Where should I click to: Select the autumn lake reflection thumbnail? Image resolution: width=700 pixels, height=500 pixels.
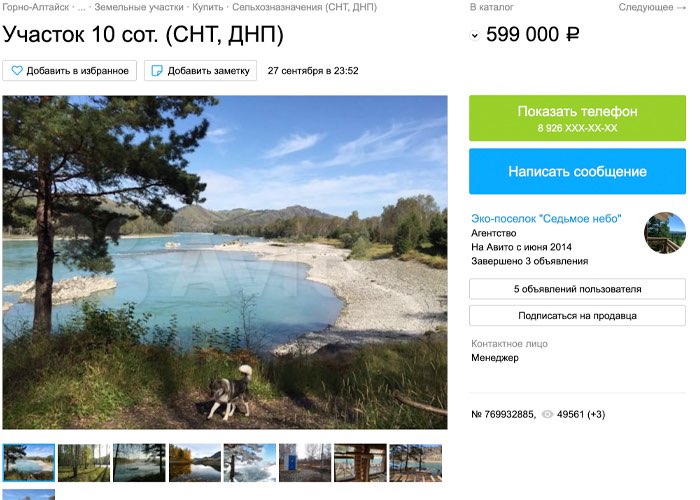click(x=194, y=462)
